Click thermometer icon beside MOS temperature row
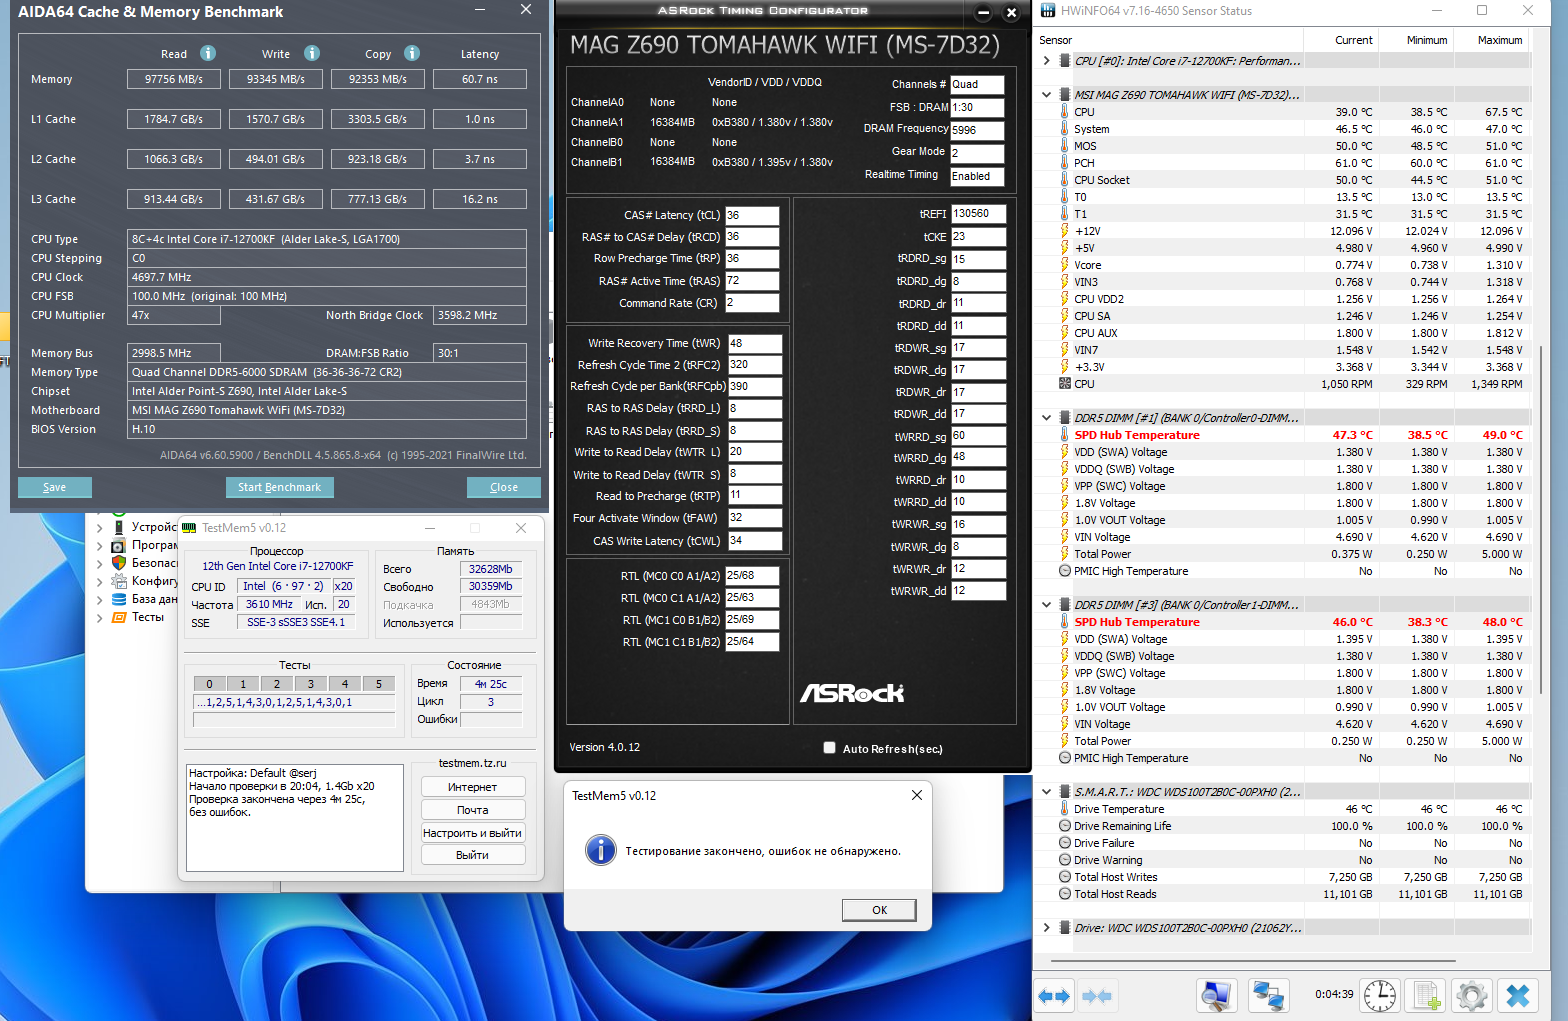Viewport: 1568px width, 1021px height. (x=1065, y=146)
